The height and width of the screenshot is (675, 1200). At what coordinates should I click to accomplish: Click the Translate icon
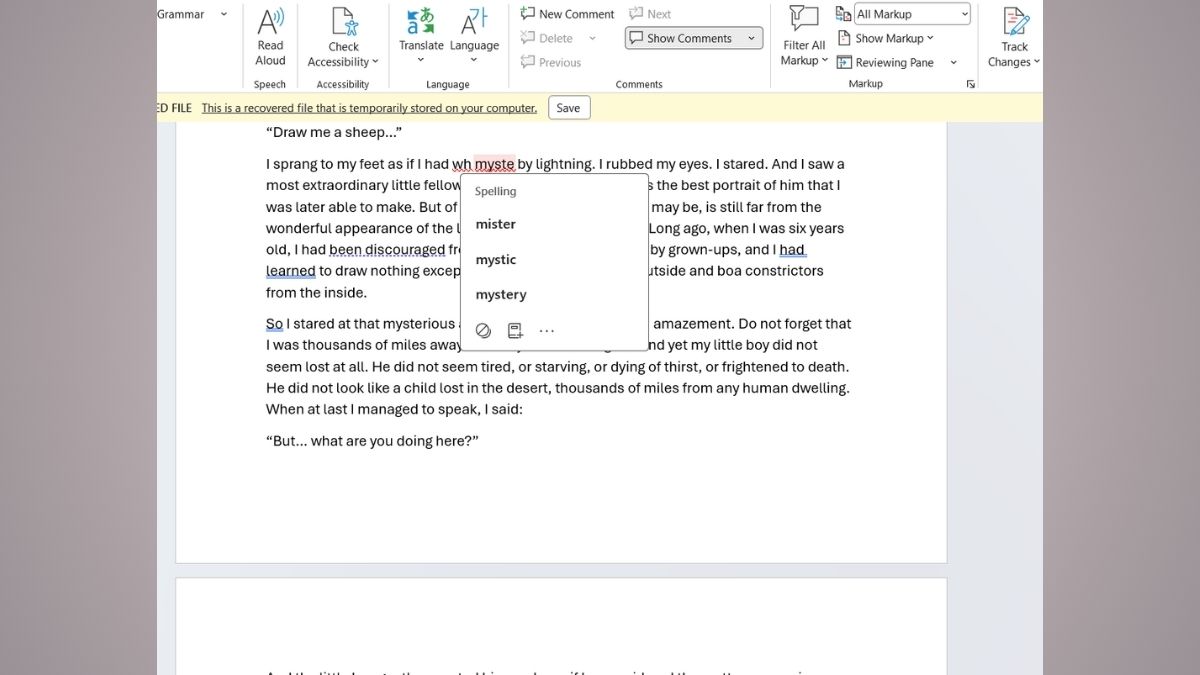[421, 21]
